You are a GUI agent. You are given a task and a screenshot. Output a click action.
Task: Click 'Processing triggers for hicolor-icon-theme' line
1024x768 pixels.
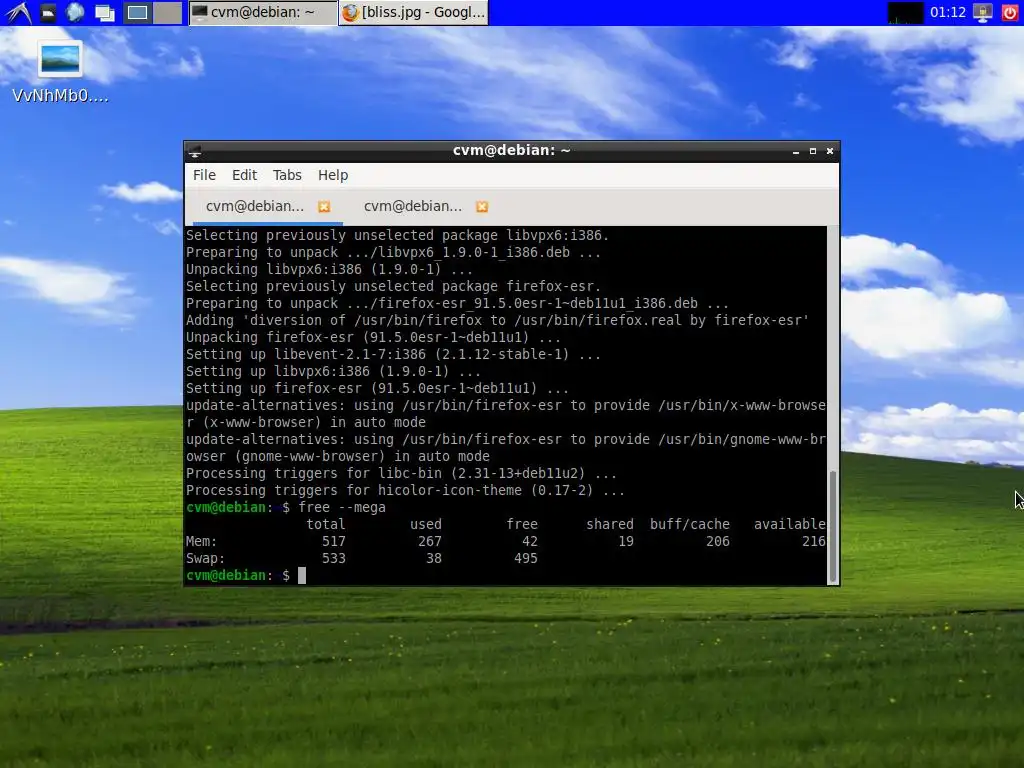tap(405, 490)
